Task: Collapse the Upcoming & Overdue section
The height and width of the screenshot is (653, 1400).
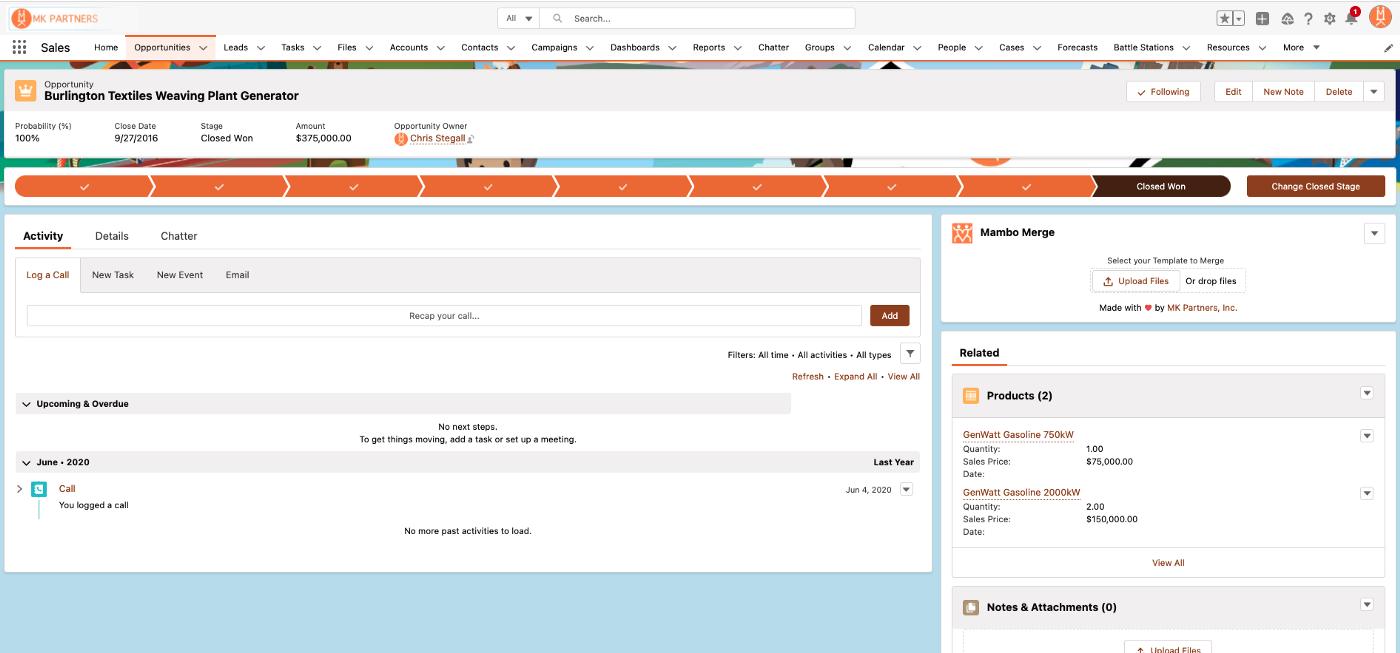Action: click(27, 404)
